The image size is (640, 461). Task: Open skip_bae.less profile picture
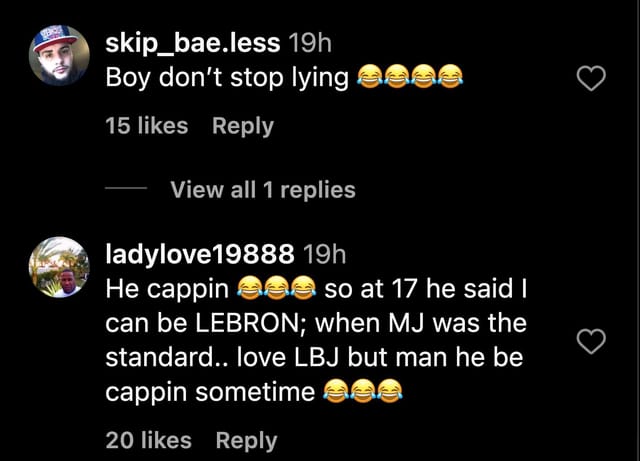(x=59, y=55)
